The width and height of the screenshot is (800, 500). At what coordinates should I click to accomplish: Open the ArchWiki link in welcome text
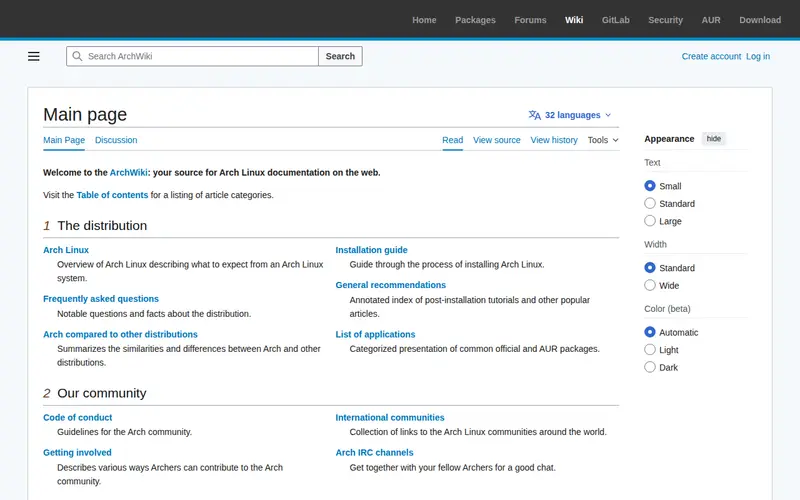[x=129, y=172]
